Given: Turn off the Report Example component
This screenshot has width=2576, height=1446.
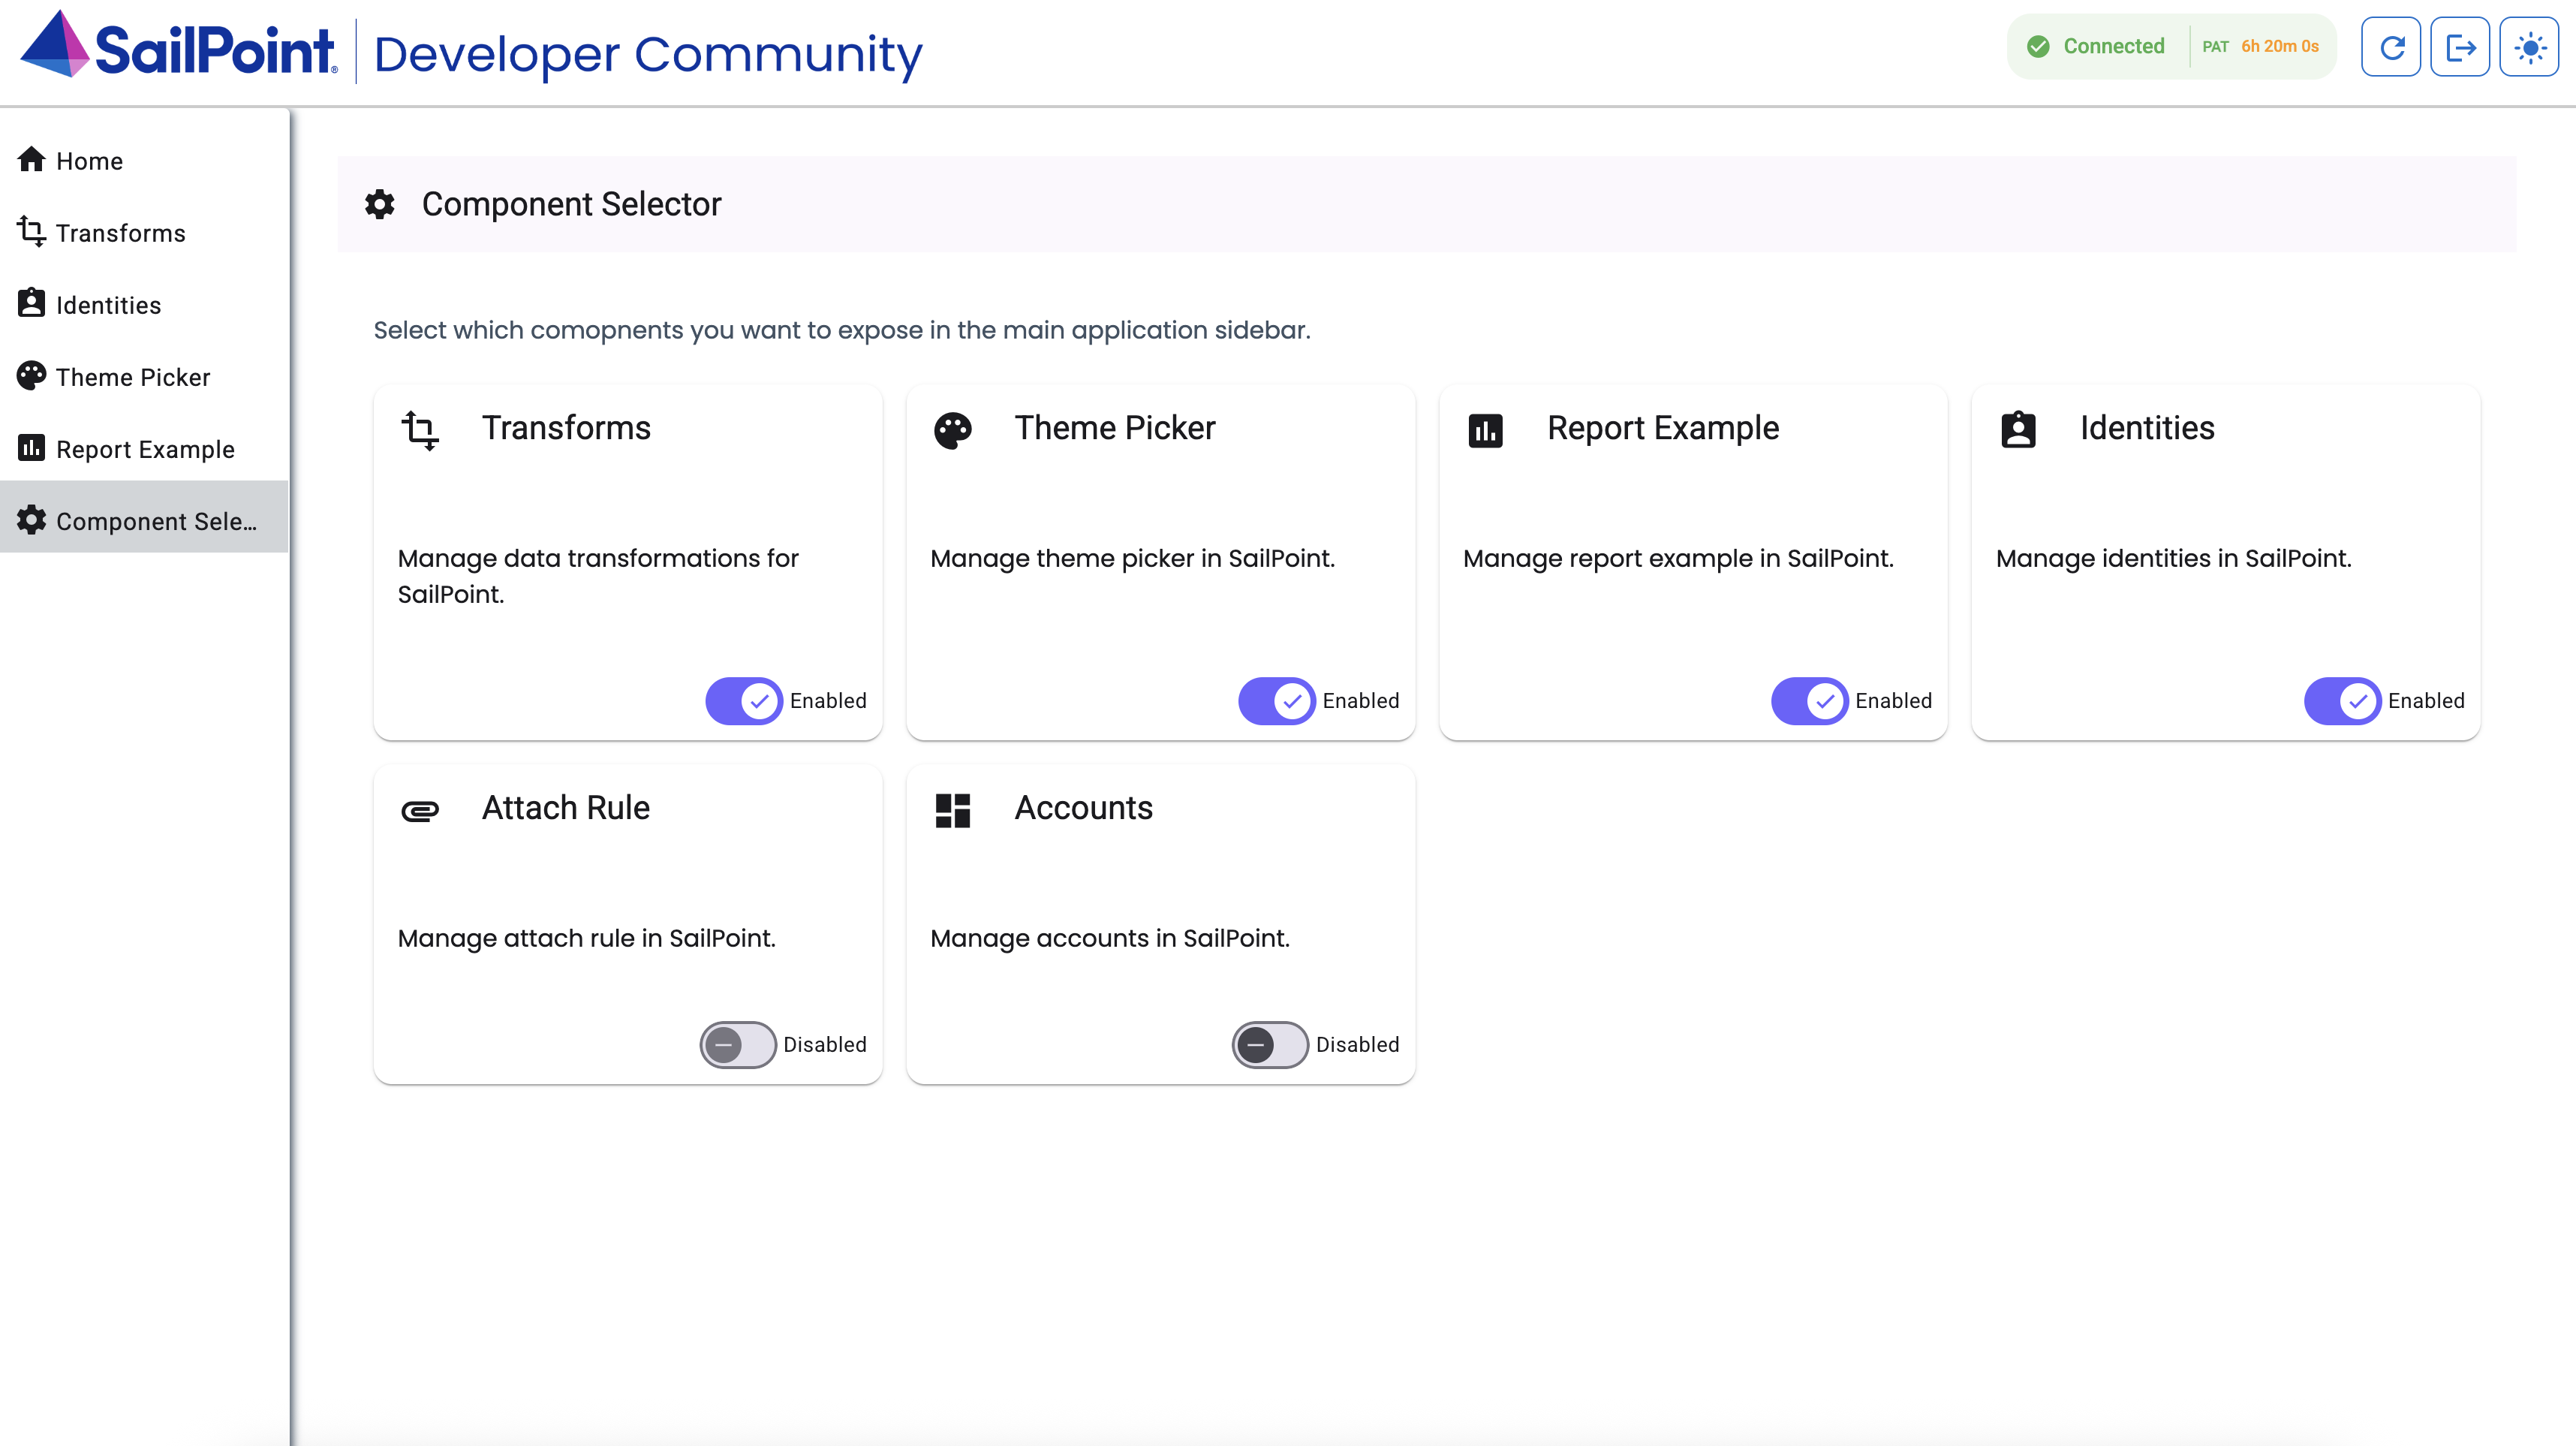Looking at the screenshot, I should point(1808,701).
